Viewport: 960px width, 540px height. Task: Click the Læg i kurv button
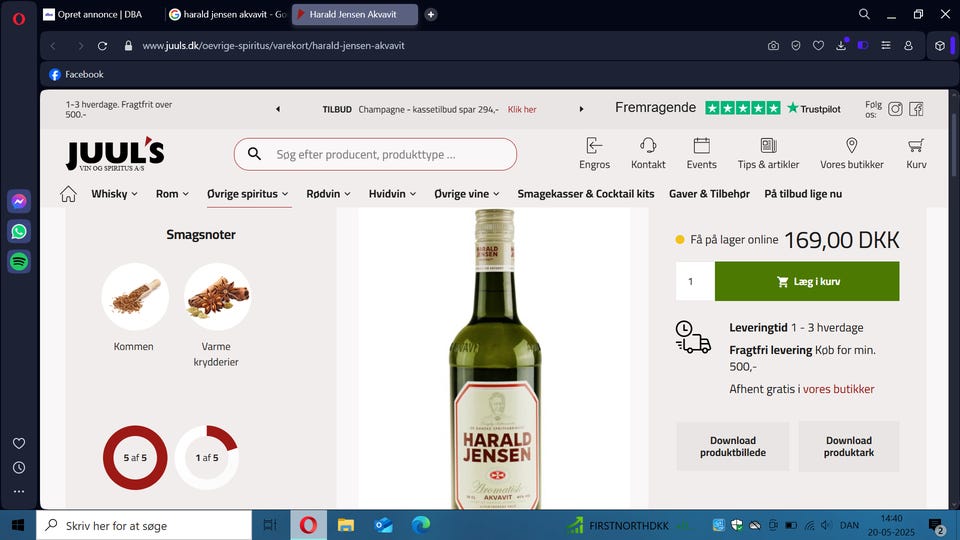click(807, 282)
